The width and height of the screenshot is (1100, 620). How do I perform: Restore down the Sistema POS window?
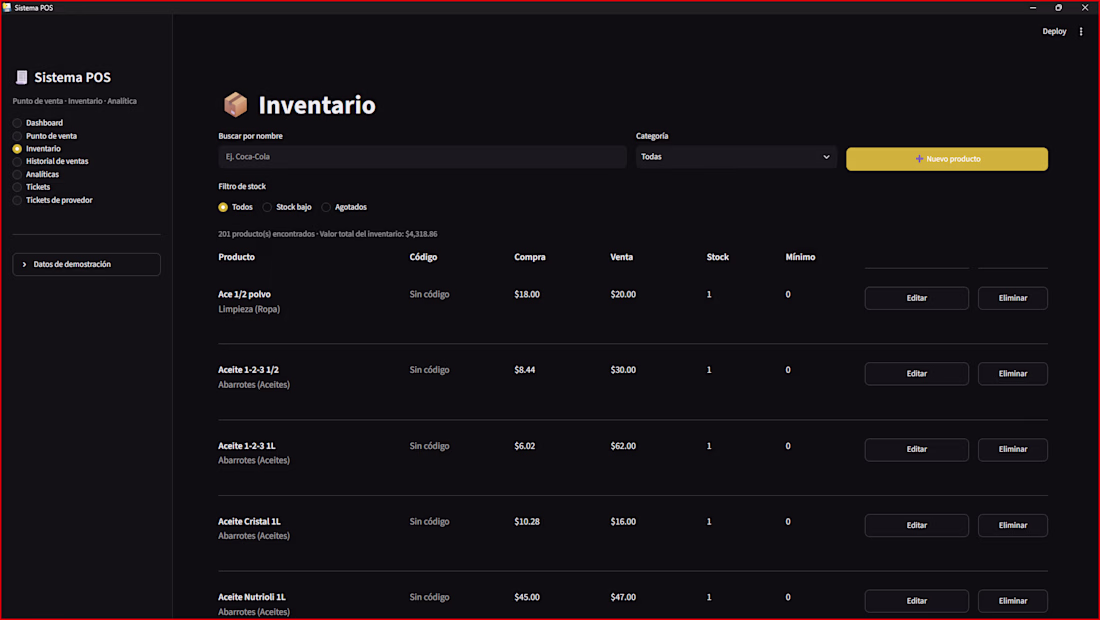pyautogui.click(x=1059, y=8)
